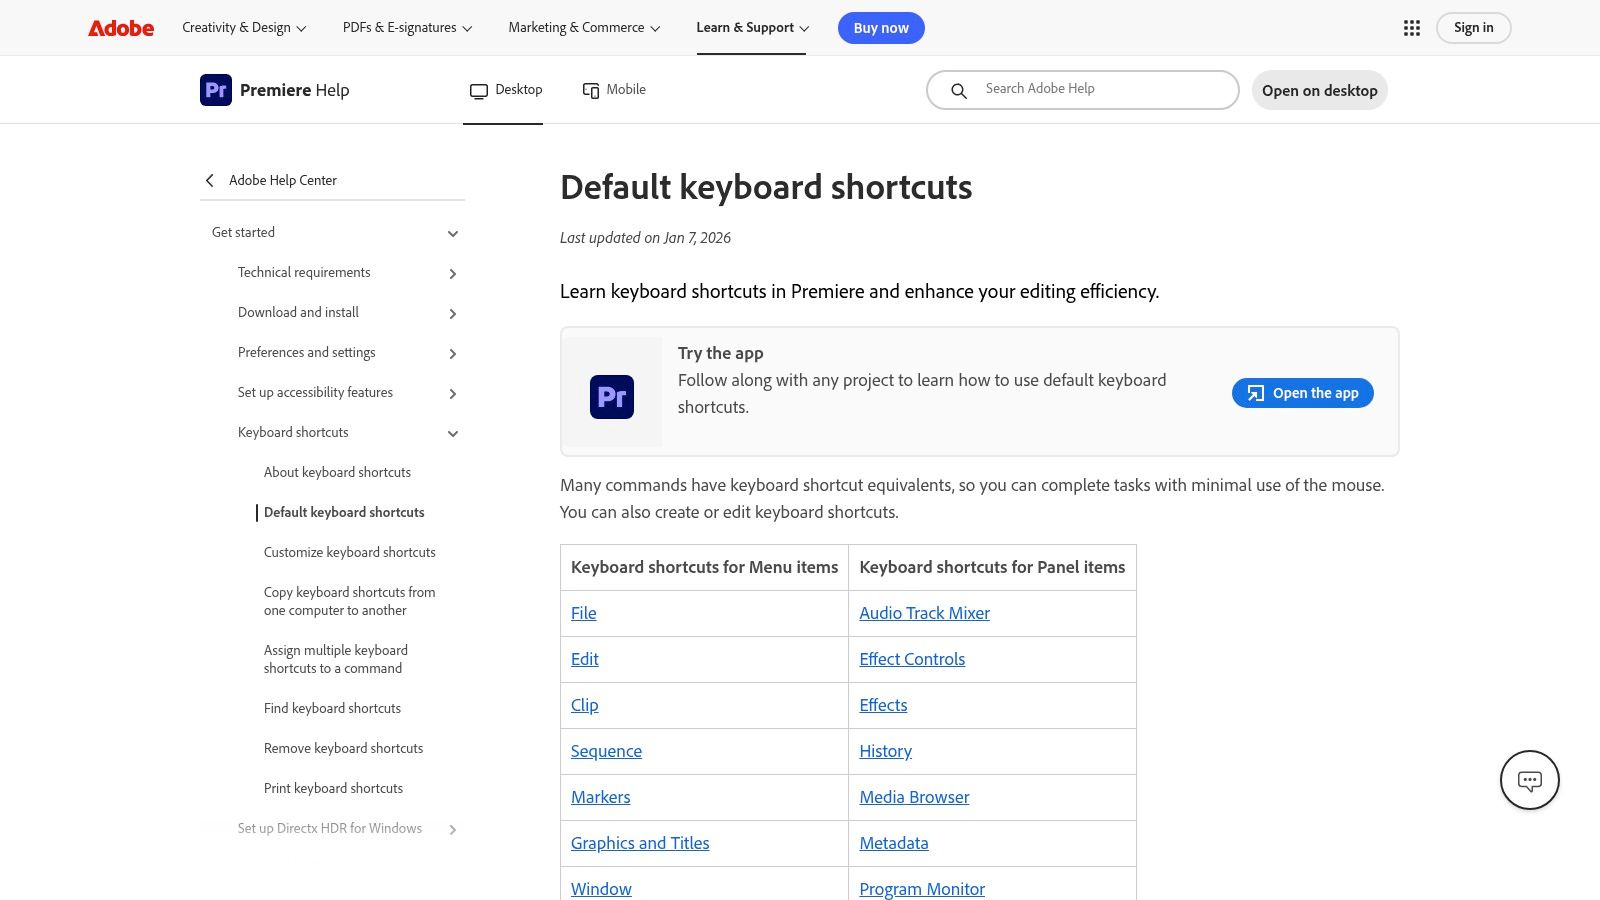Expand Set up Directx HDR for Windows chevron

[453, 829]
